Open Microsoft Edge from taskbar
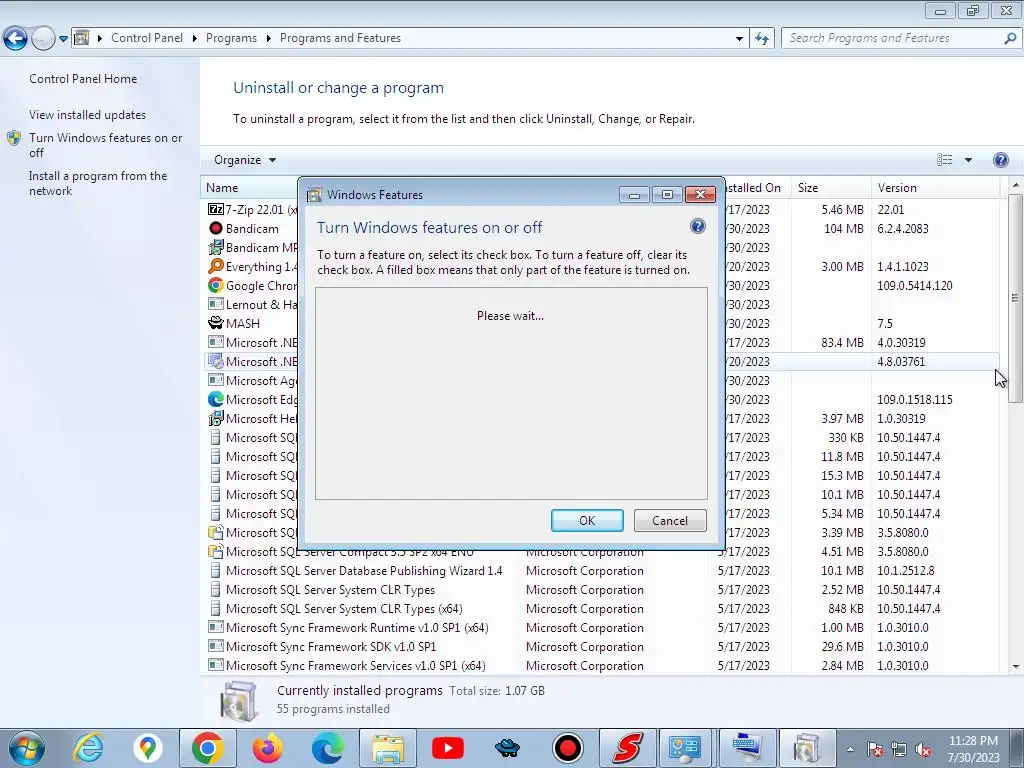Image resolution: width=1024 pixels, height=768 pixels. tap(328, 748)
